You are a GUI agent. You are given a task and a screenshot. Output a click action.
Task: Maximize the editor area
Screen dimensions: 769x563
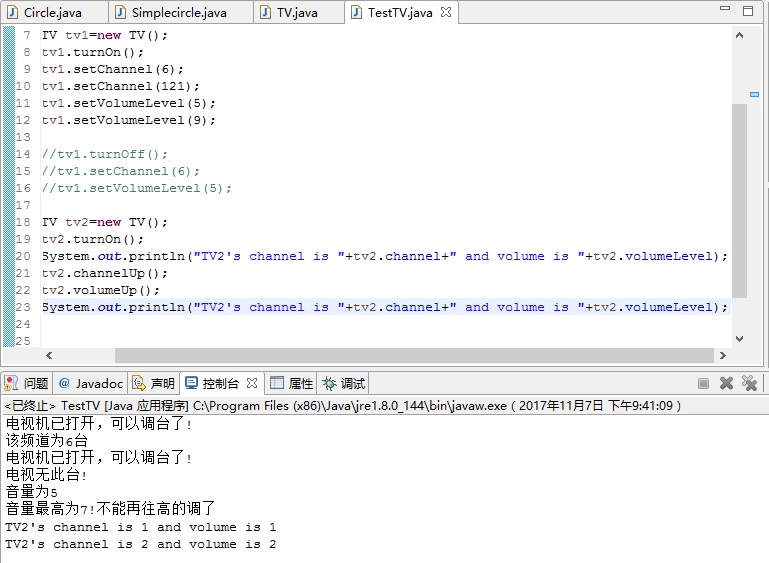(x=748, y=11)
